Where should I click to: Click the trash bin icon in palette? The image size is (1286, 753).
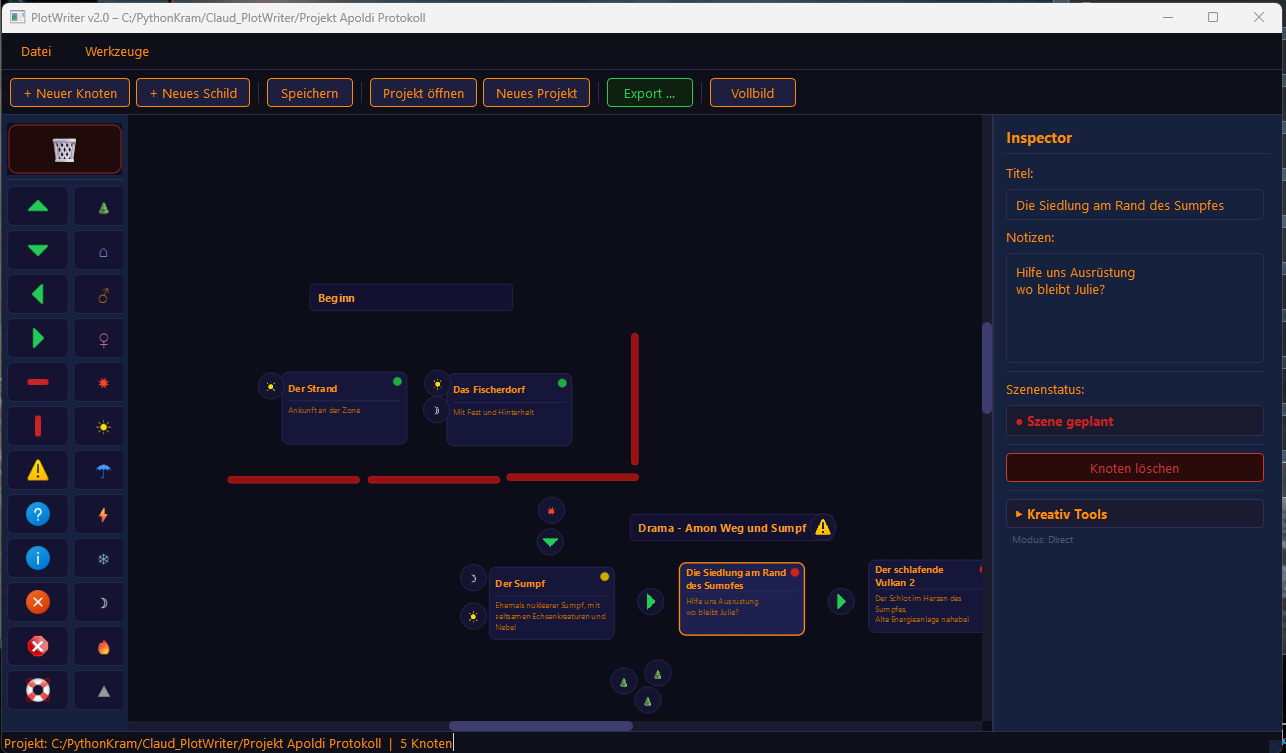(x=64, y=149)
